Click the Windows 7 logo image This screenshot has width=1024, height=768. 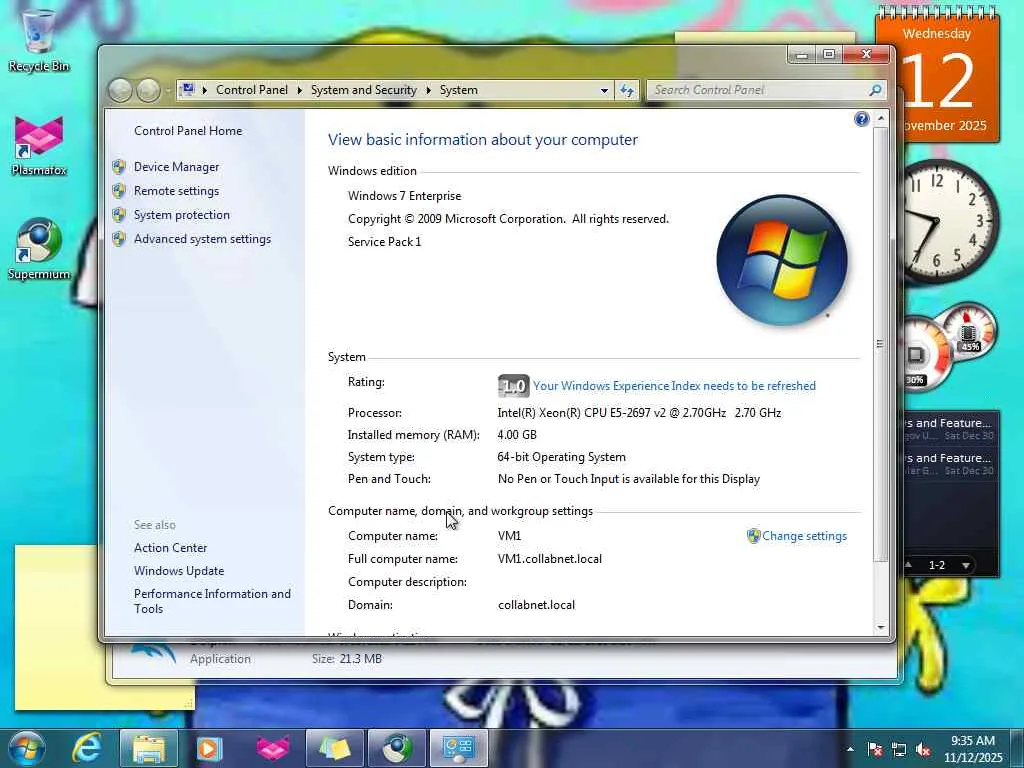click(782, 260)
